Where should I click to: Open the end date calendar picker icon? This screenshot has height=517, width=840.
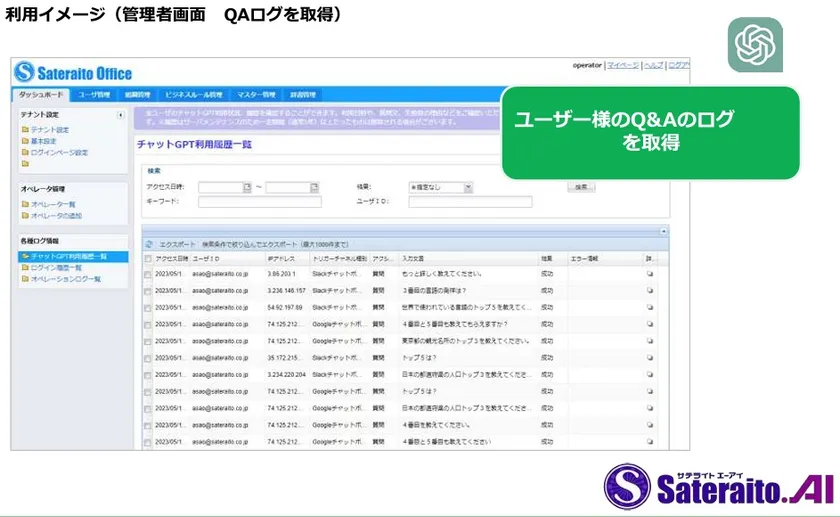[x=314, y=187]
